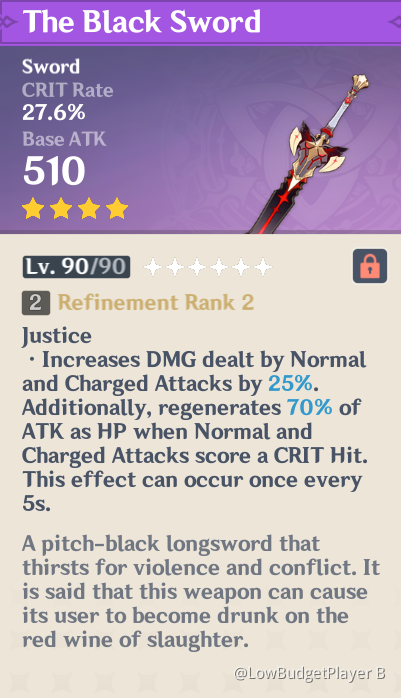This screenshot has height=698, width=401.
Task: Select the third gold rarity star
Action: click(89, 209)
